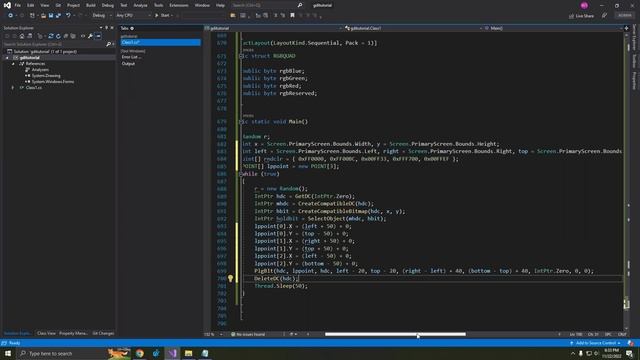Open File Explorer from the Windows taskbar
The height and width of the screenshot is (360, 640).
coord(189,353)
